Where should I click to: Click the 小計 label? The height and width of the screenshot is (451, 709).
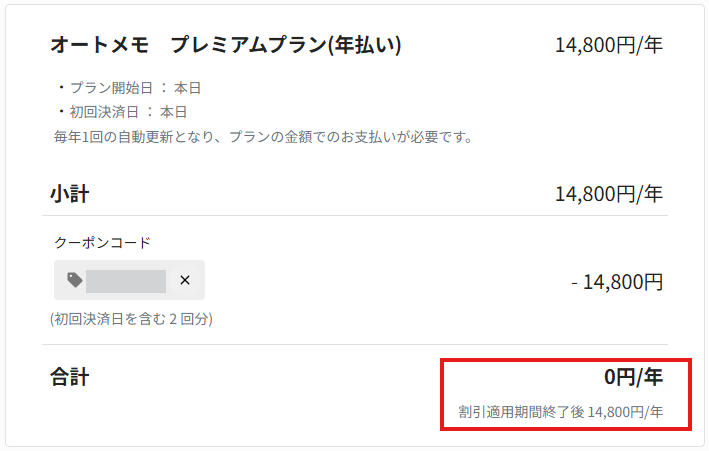coord(70,194)
